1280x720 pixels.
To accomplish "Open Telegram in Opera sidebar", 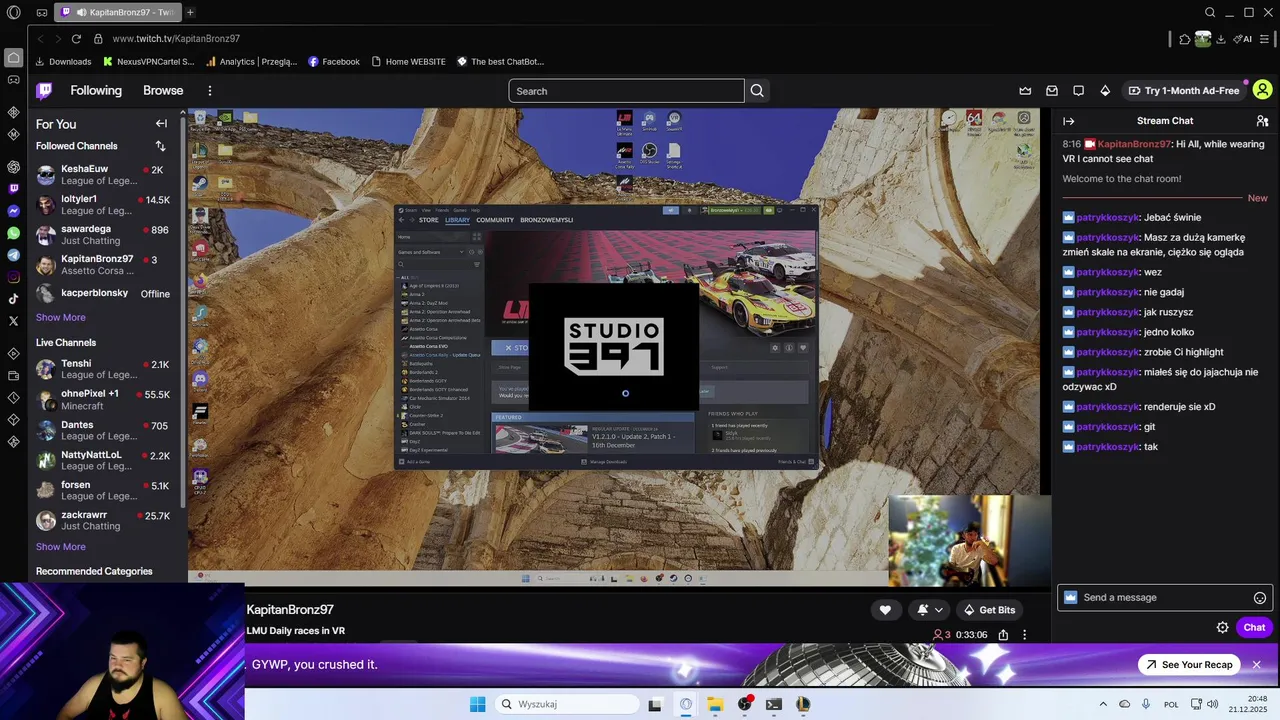I will pyautogui.click(x=14, y=255).
